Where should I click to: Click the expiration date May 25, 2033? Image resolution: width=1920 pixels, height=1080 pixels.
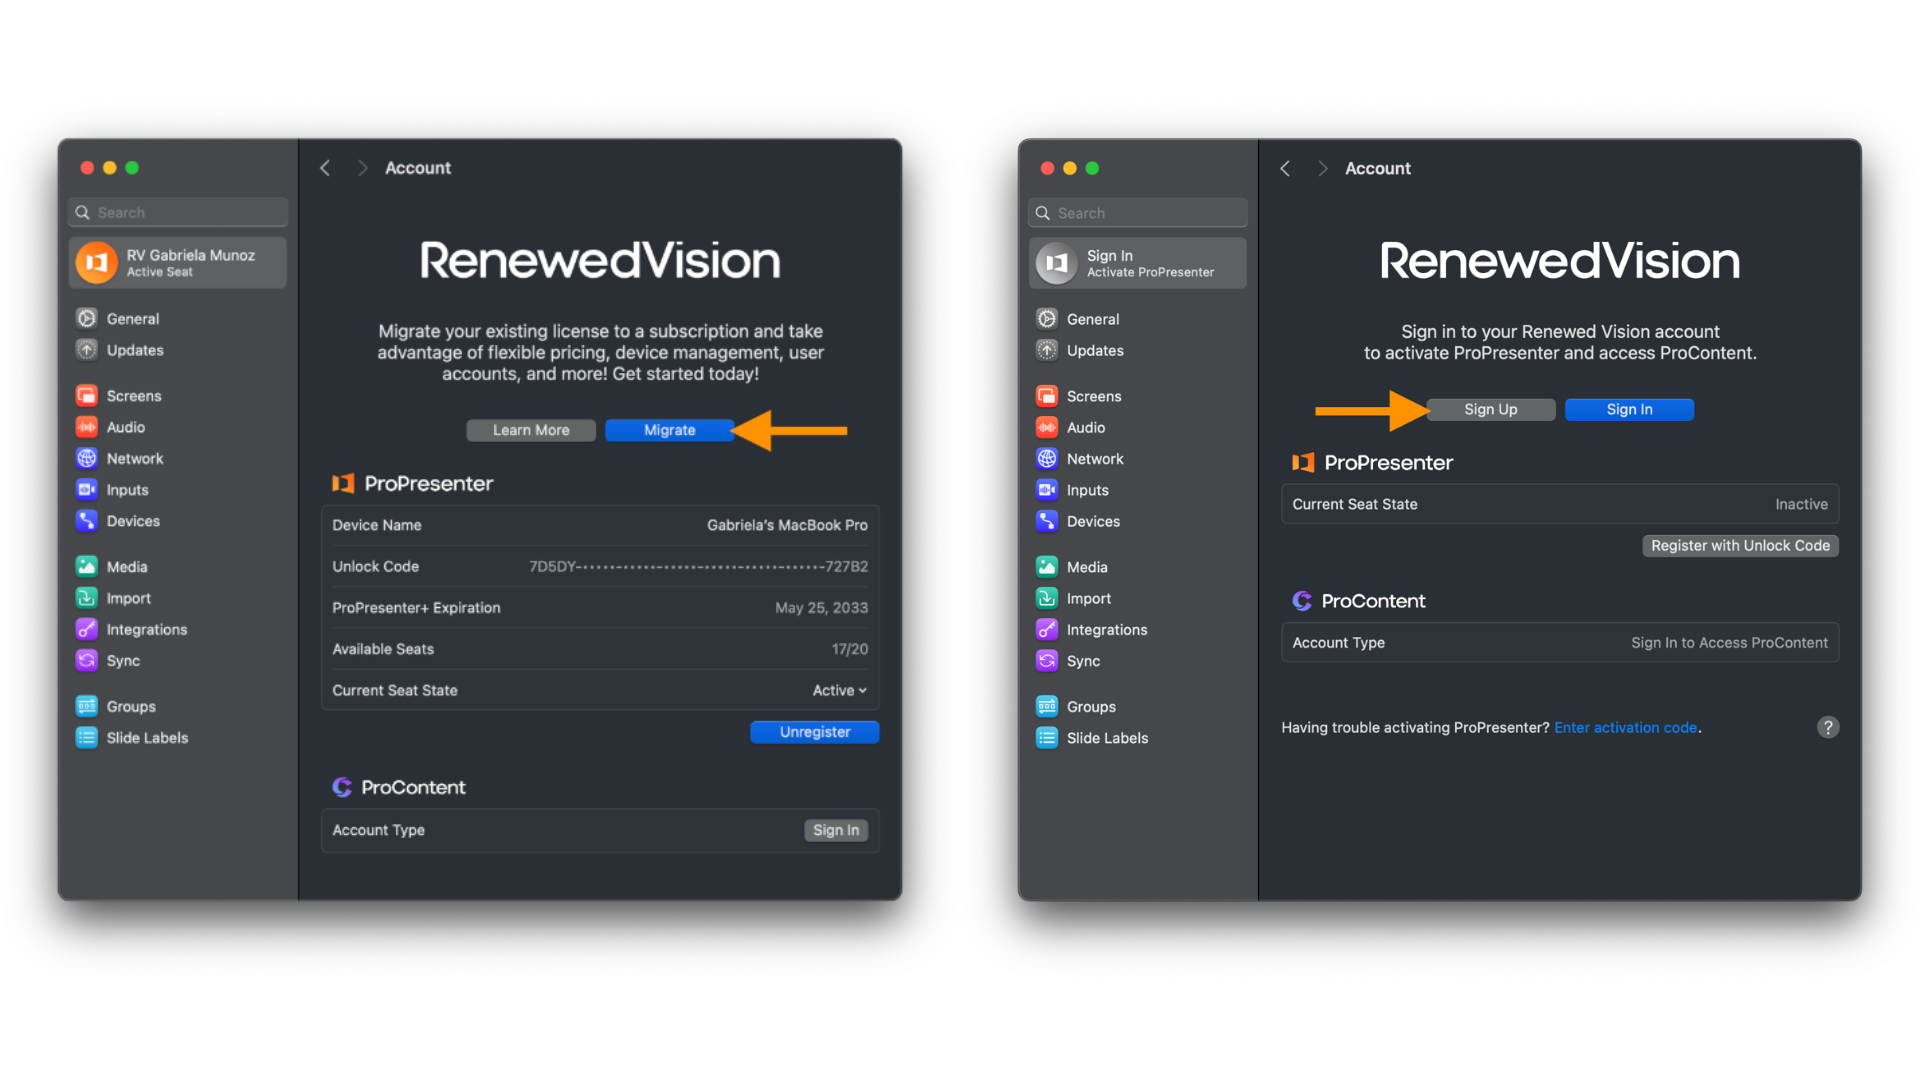pyautogui.click(x=821, y=608)
